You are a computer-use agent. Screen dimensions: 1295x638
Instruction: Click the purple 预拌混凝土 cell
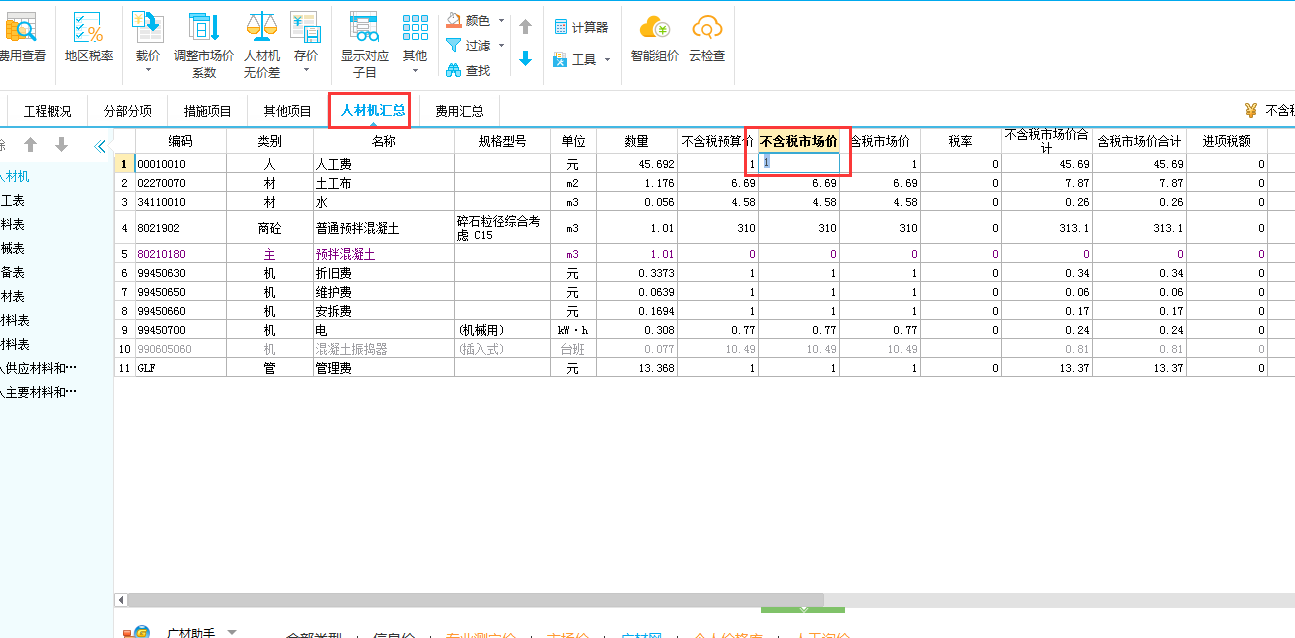384,255
